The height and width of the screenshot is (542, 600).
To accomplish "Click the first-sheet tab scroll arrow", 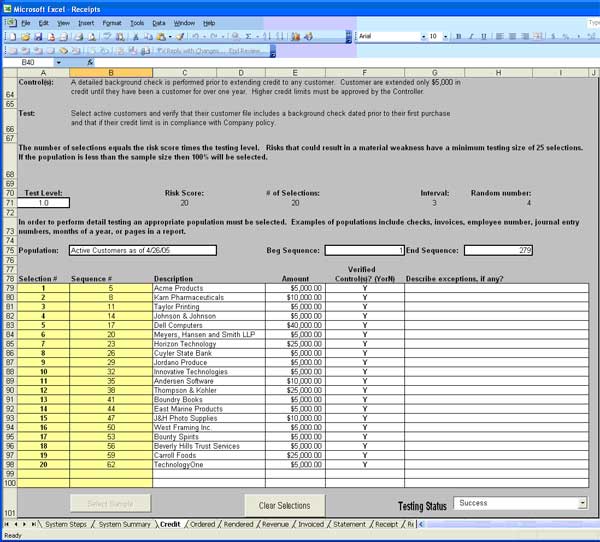I will (7, 524).
